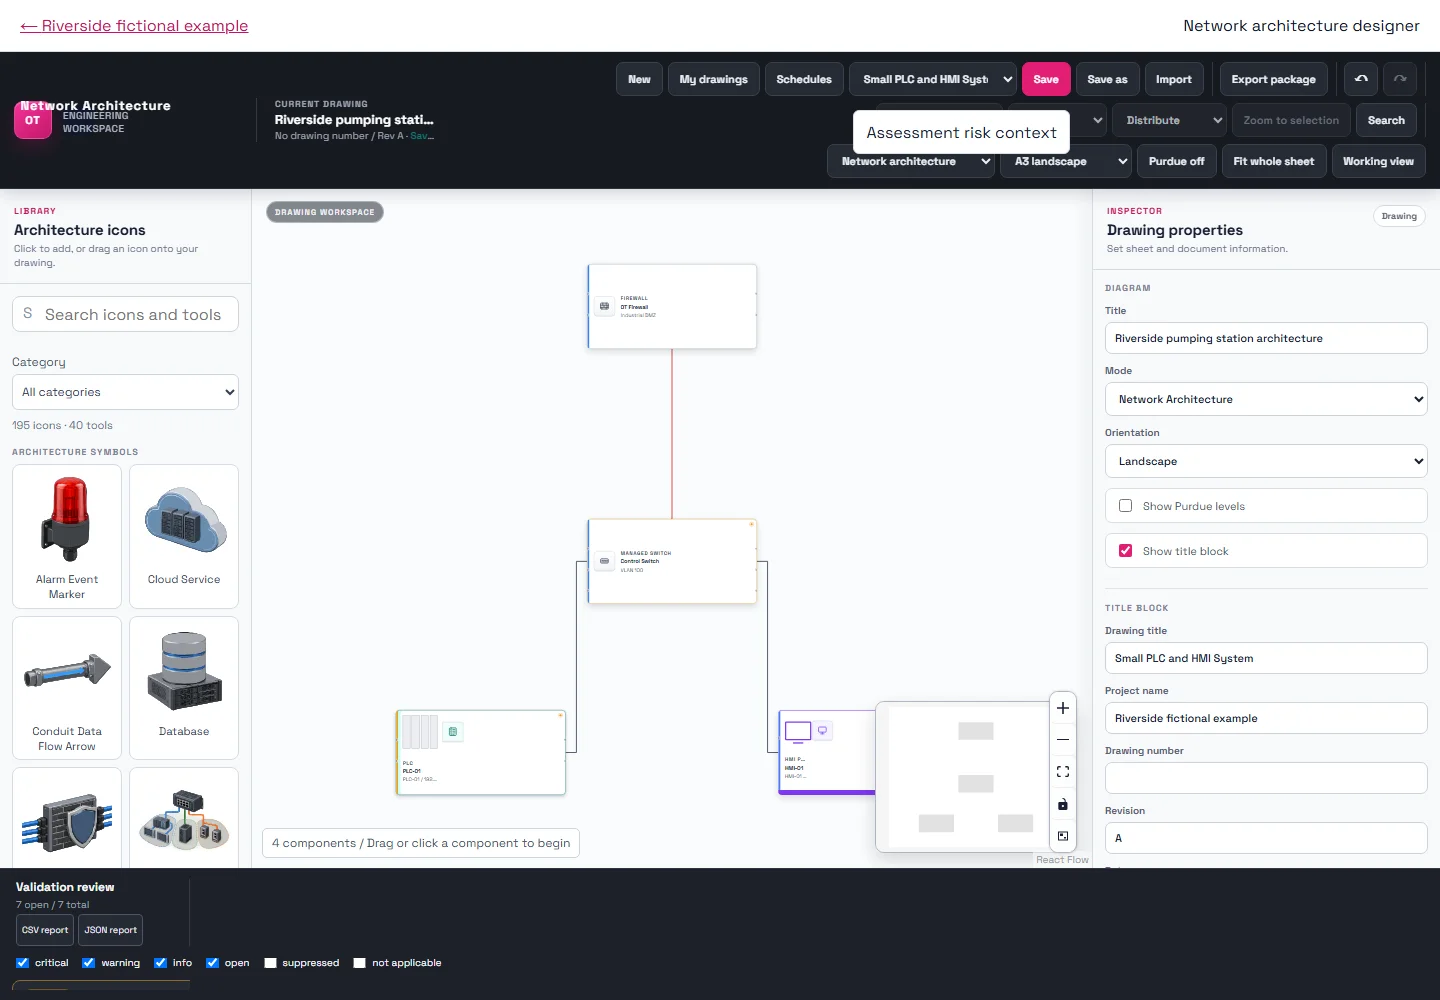Select the network devices cluster library icon
This screenshot has width=1440, height=1000.
point(184,820)
